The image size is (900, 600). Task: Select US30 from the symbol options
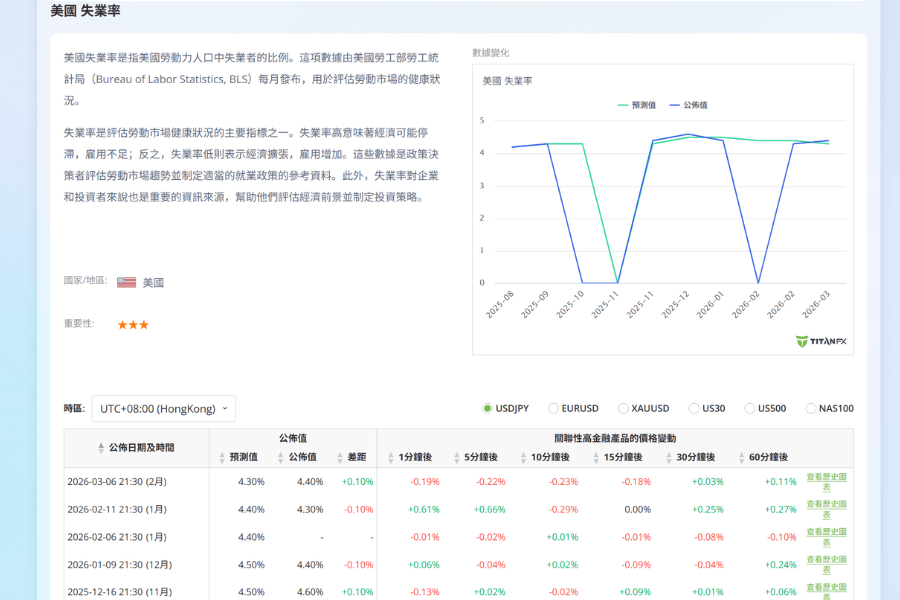tap(694, 408)
